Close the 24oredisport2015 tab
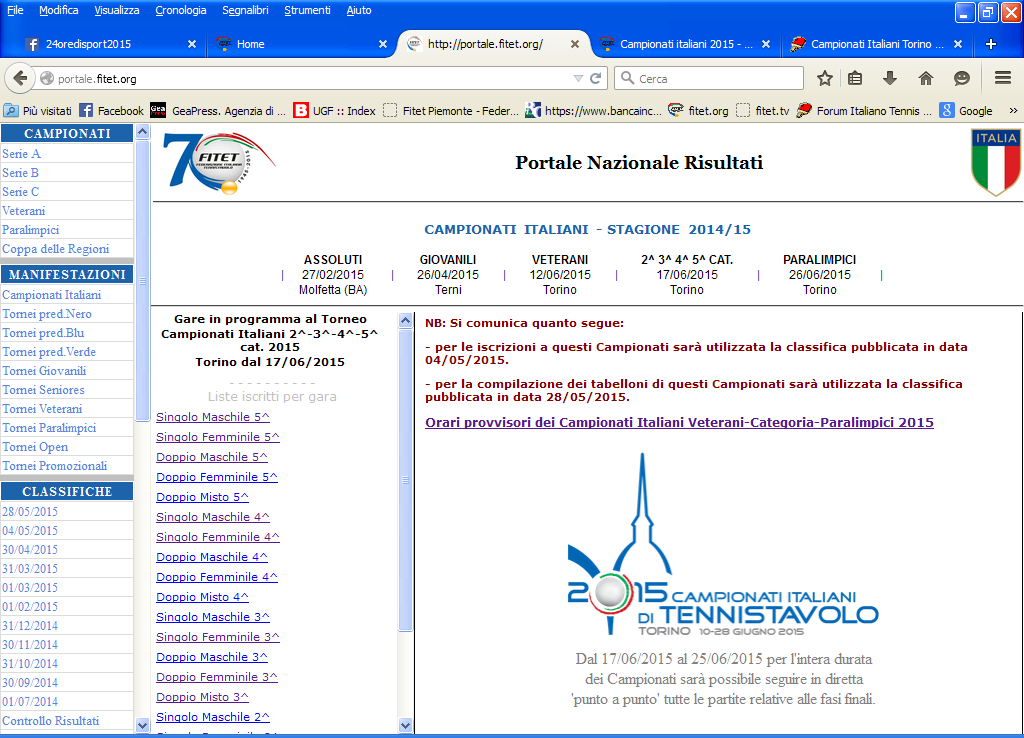The height and width of the screenshot is (738, 1024). coord(191,44)
